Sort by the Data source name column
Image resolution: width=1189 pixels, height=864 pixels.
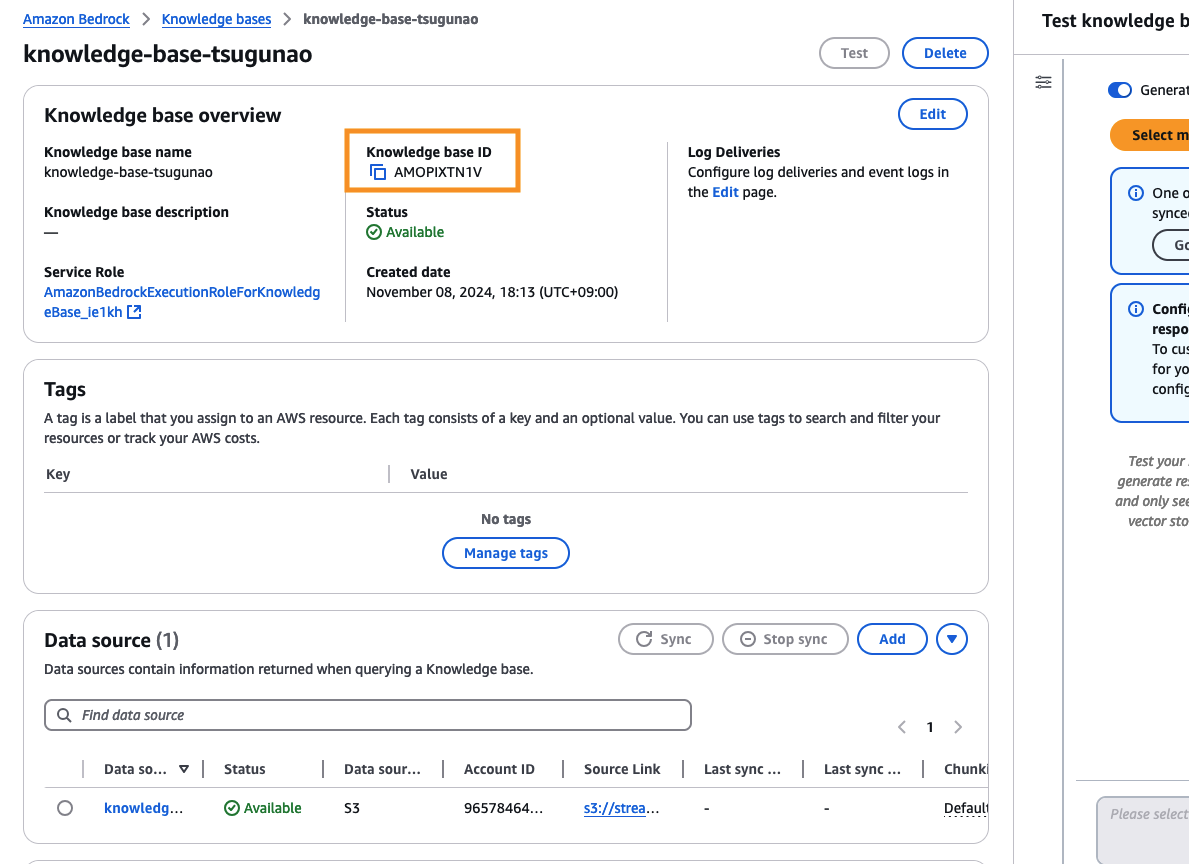[x=184, y=769]
